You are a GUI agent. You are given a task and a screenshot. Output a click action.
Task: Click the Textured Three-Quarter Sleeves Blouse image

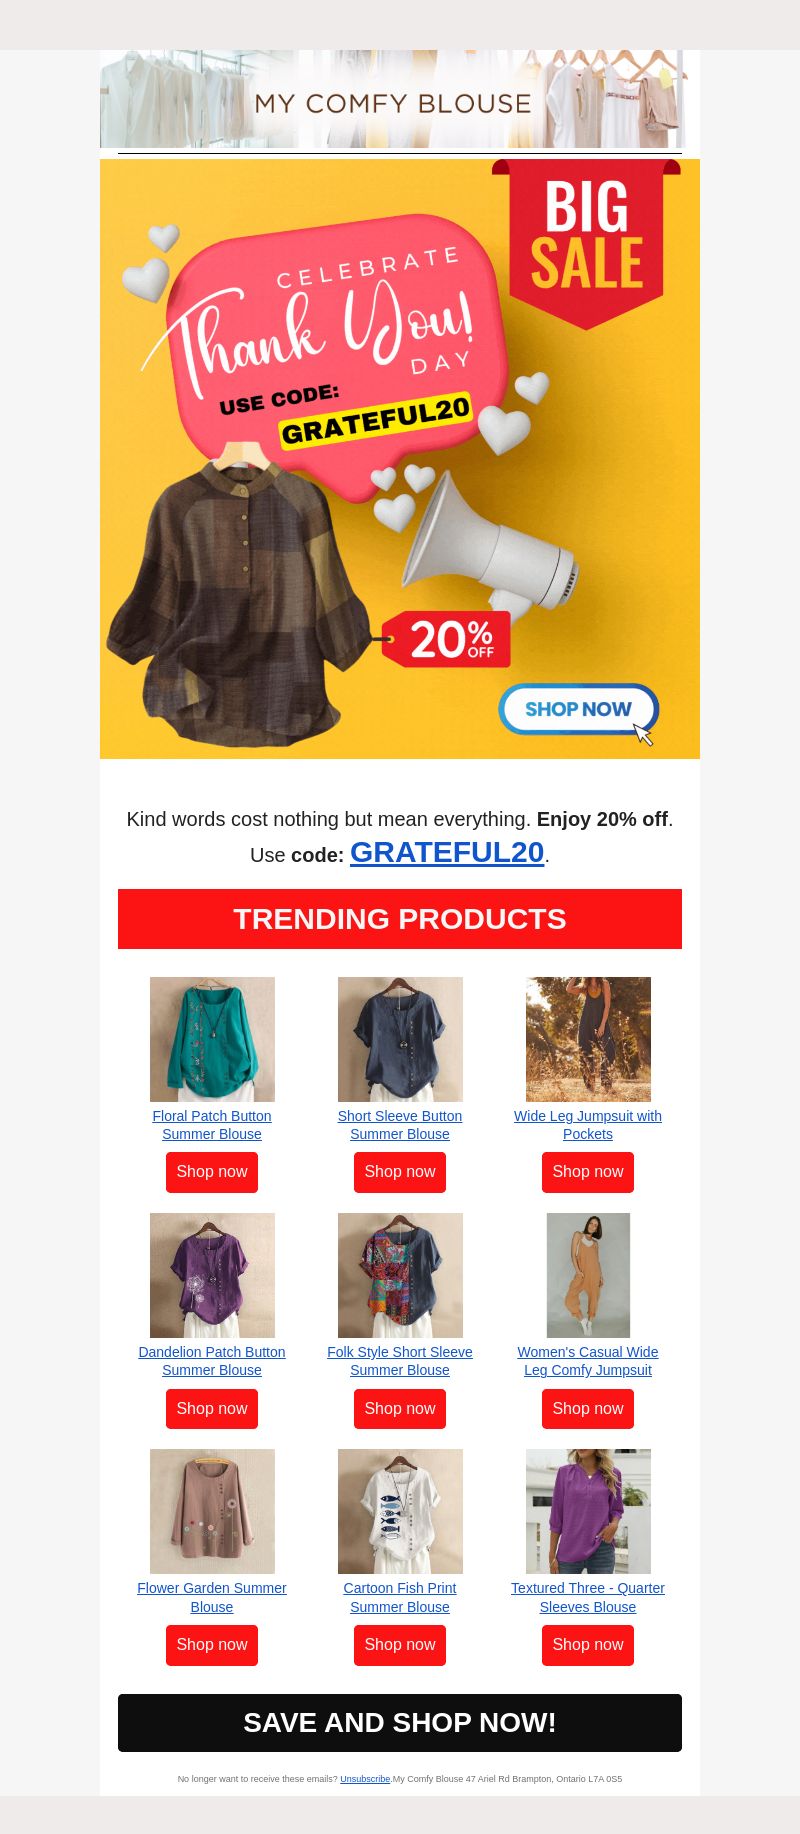(588, 1511)
